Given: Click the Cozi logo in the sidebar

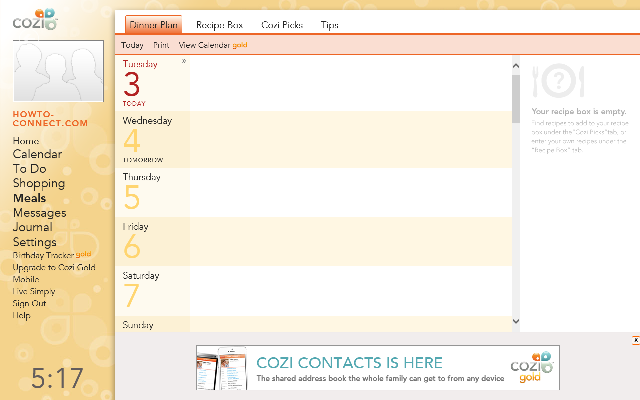Looking at the screenshot, I should point(35,19).
